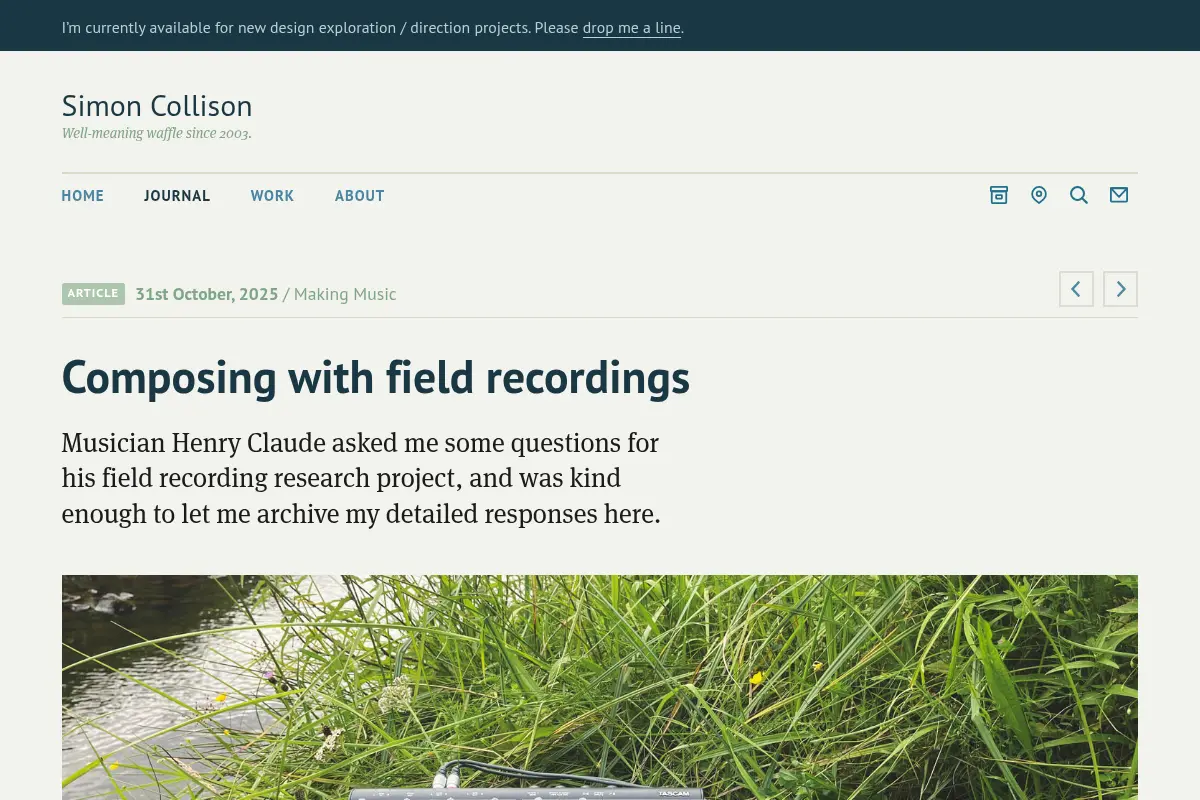Open the About nav item
Screen dimensions: 1200x800
pos(360,196)
